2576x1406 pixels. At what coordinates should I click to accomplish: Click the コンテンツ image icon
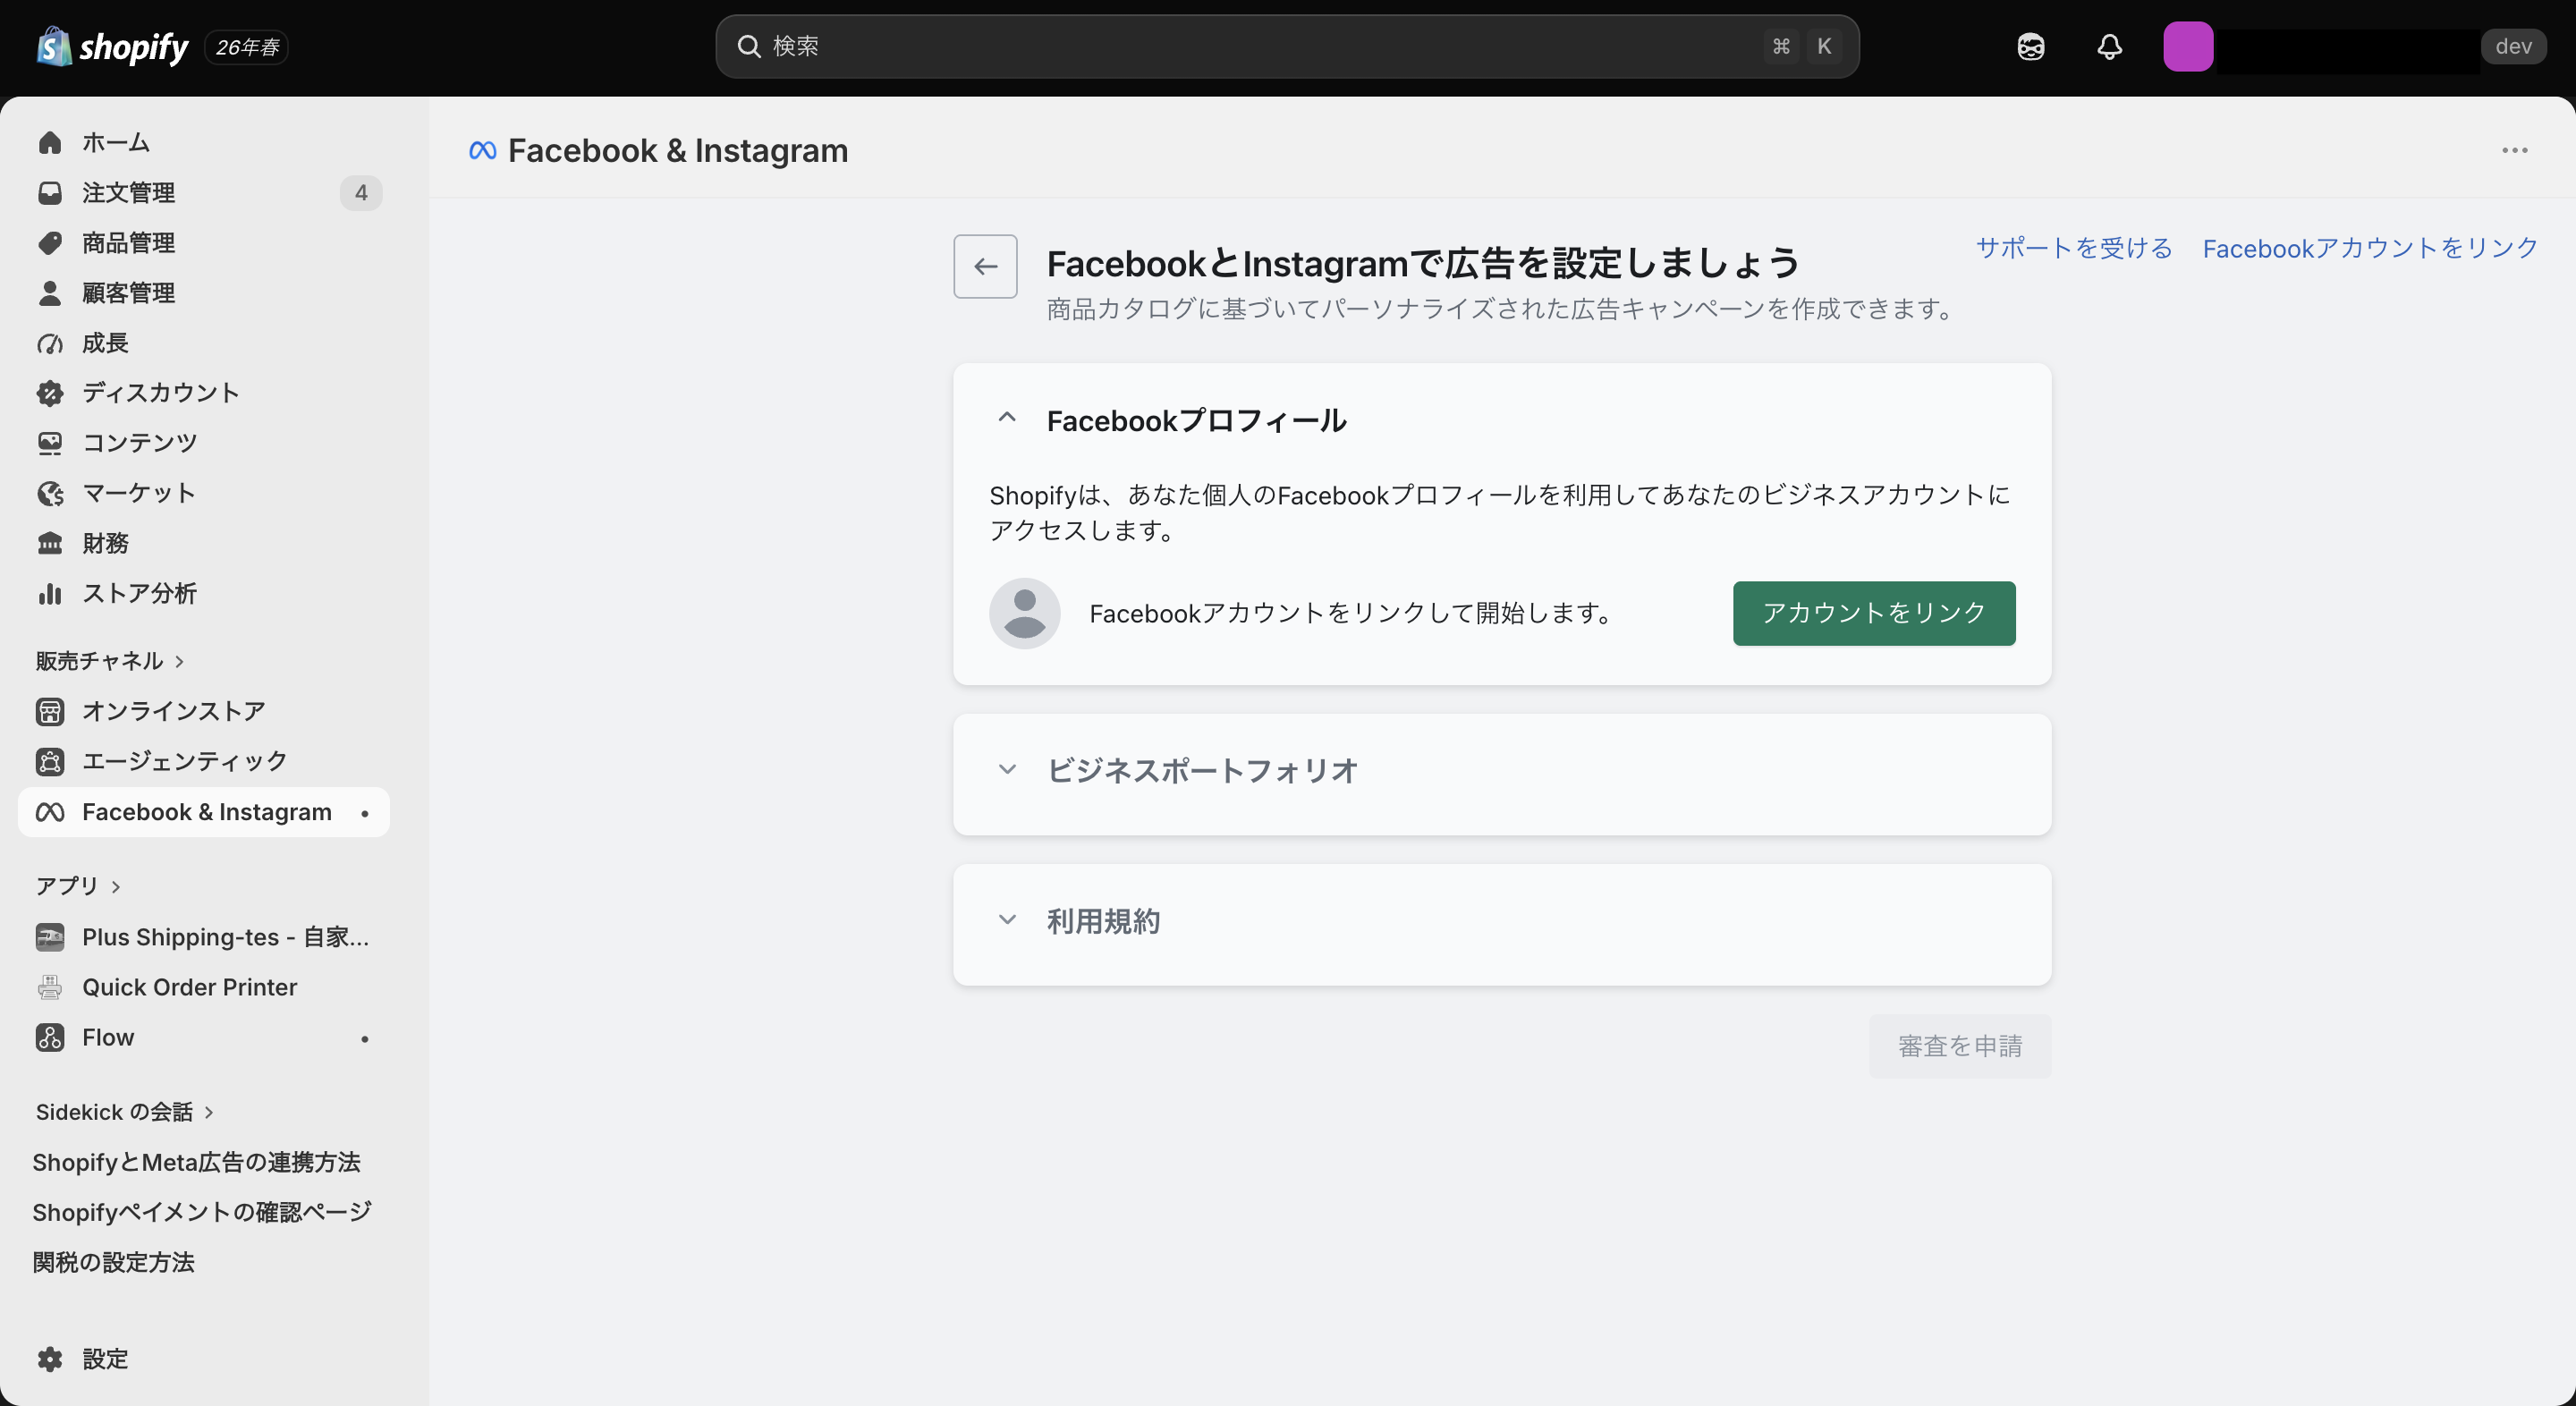(50, 443)
